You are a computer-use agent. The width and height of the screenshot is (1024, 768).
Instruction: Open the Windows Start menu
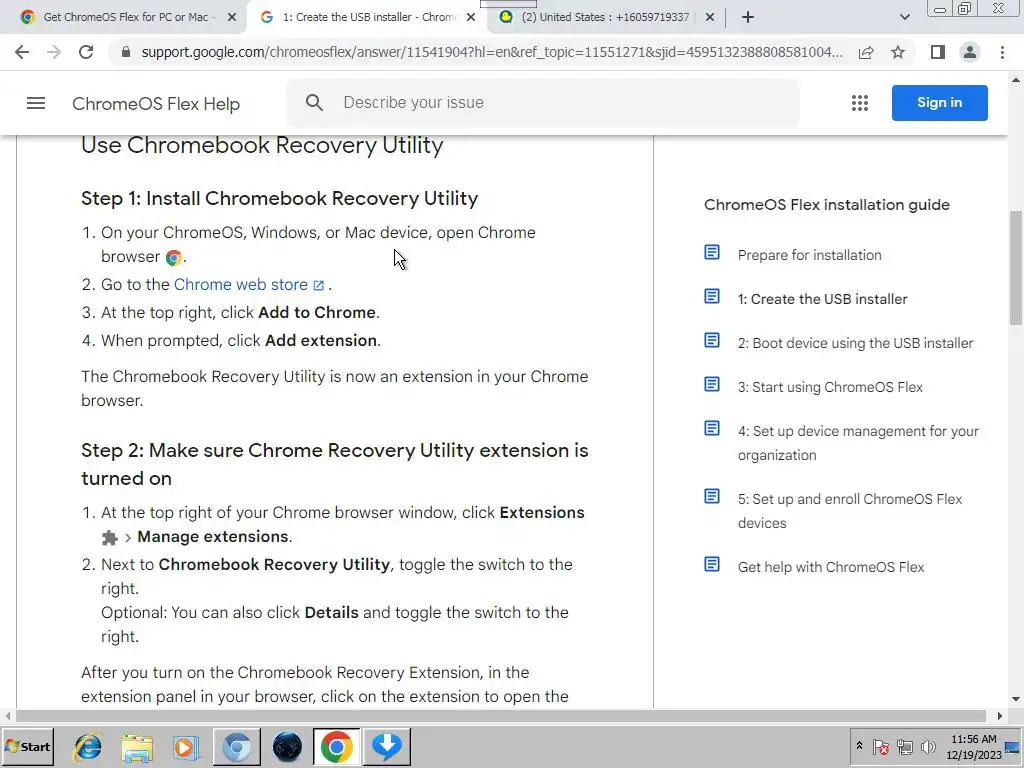(x=27, y=746)
